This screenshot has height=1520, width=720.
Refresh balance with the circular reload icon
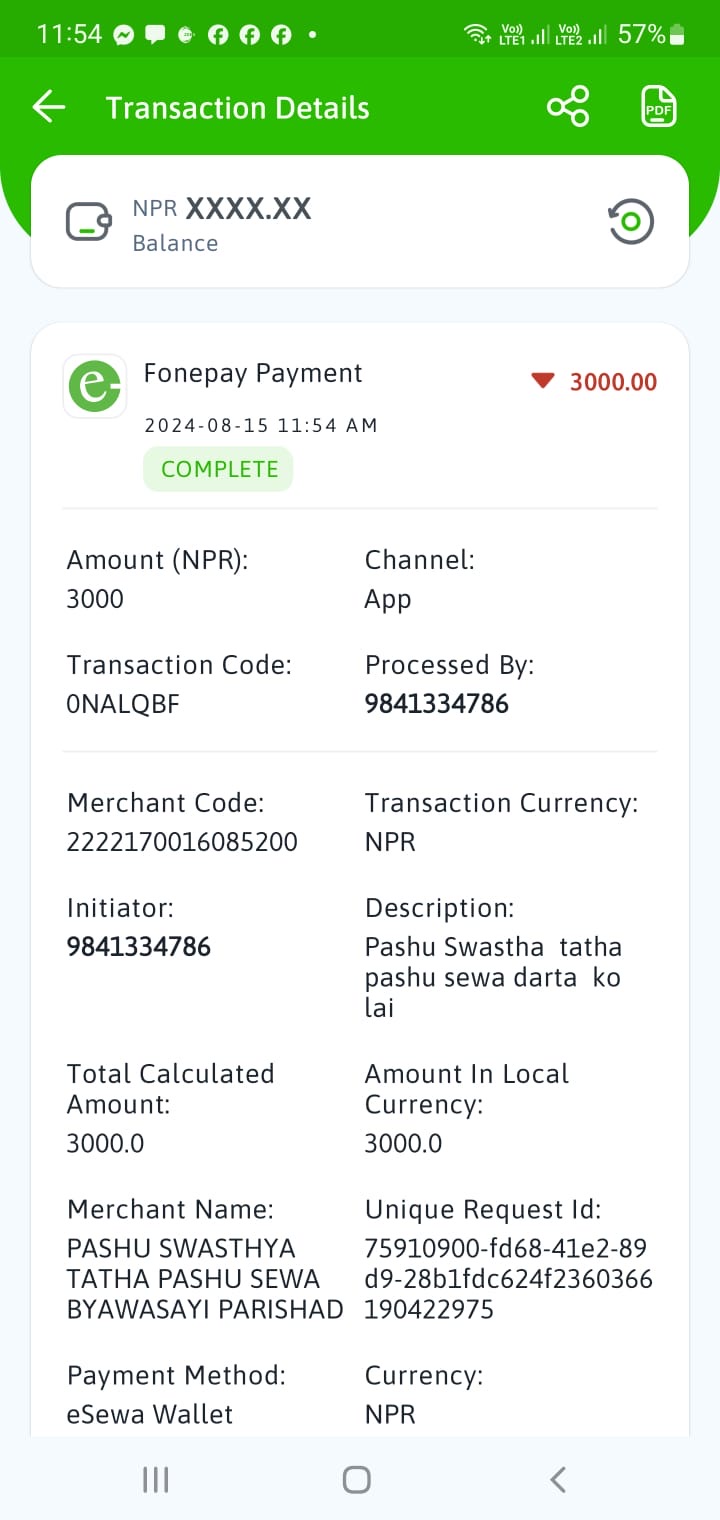coord(630,222)
